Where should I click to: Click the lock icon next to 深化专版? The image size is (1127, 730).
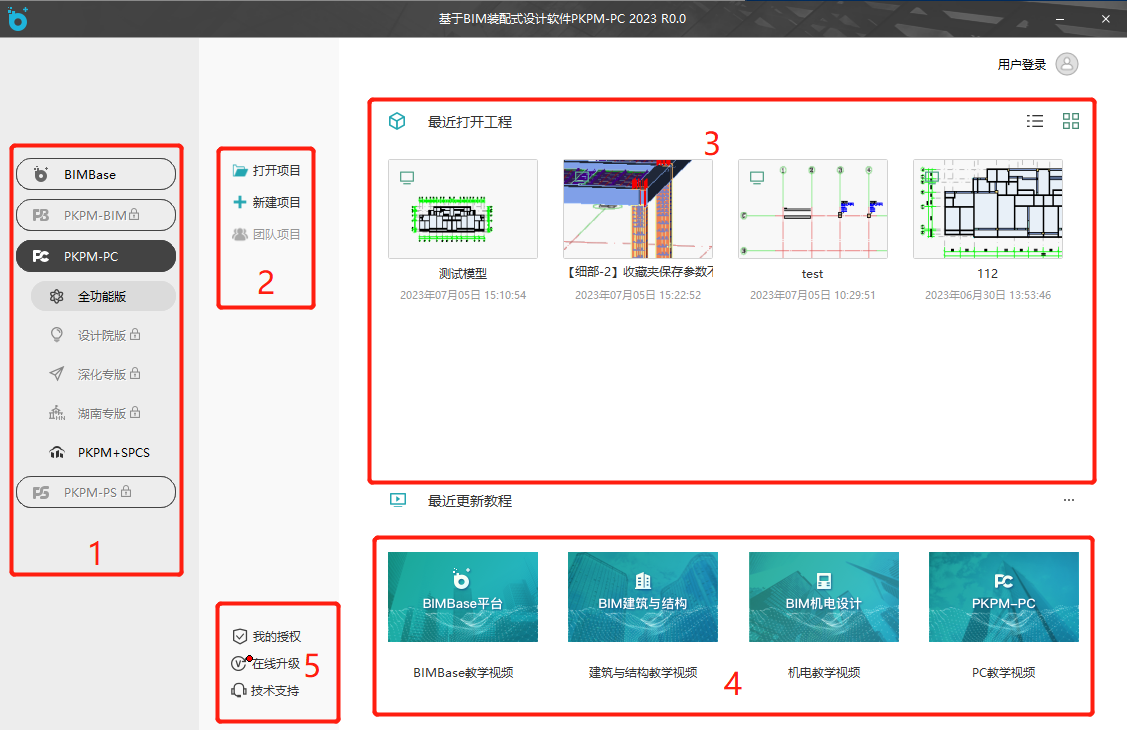(x=135, y=374)
